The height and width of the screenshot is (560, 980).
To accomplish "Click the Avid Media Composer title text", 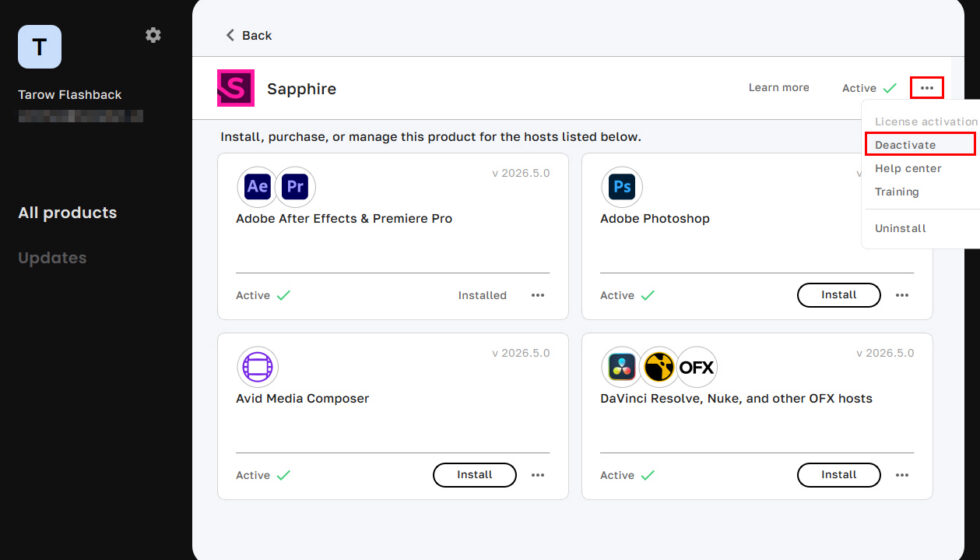I will (x=302, y=398).
